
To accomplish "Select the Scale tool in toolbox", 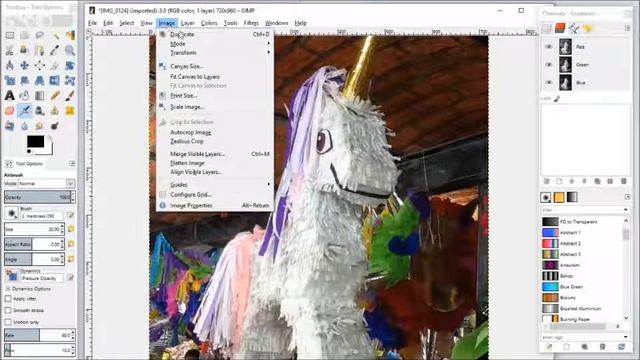I will click(x=9, y=80).
